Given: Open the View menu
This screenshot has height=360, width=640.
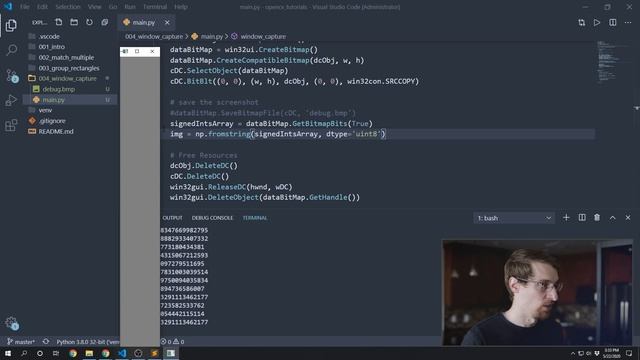Looking at the screenshot, I should 94,7.
